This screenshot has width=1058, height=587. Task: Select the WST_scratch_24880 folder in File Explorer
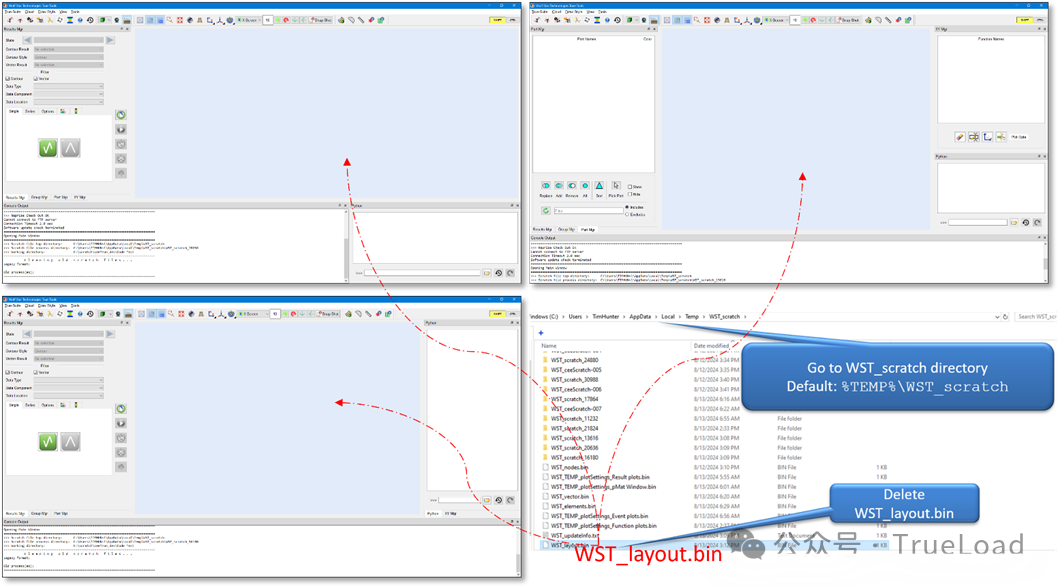(574, 360)
